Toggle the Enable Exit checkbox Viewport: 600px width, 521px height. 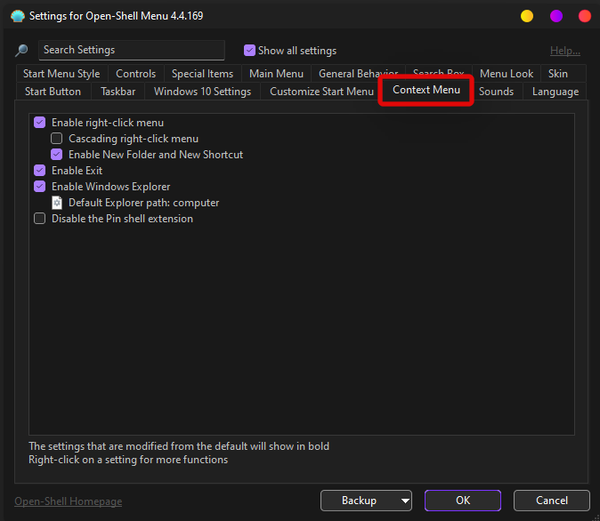coord(40,171)
